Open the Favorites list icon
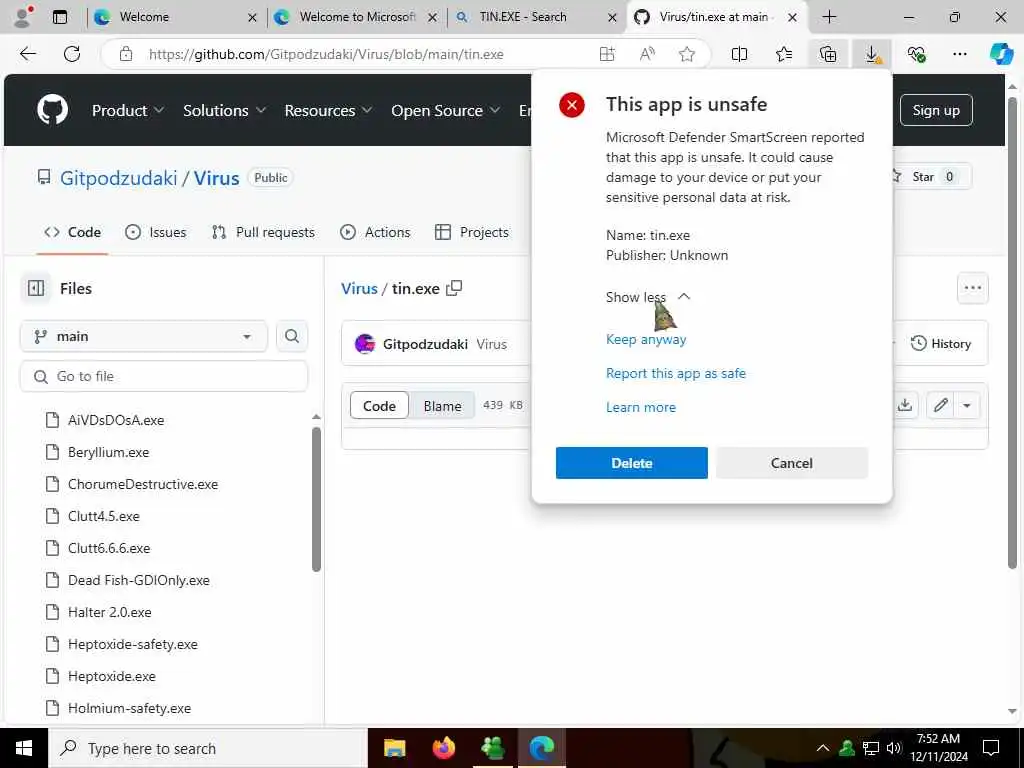This screenshot has height=768, width=1024. click(784, 54)
